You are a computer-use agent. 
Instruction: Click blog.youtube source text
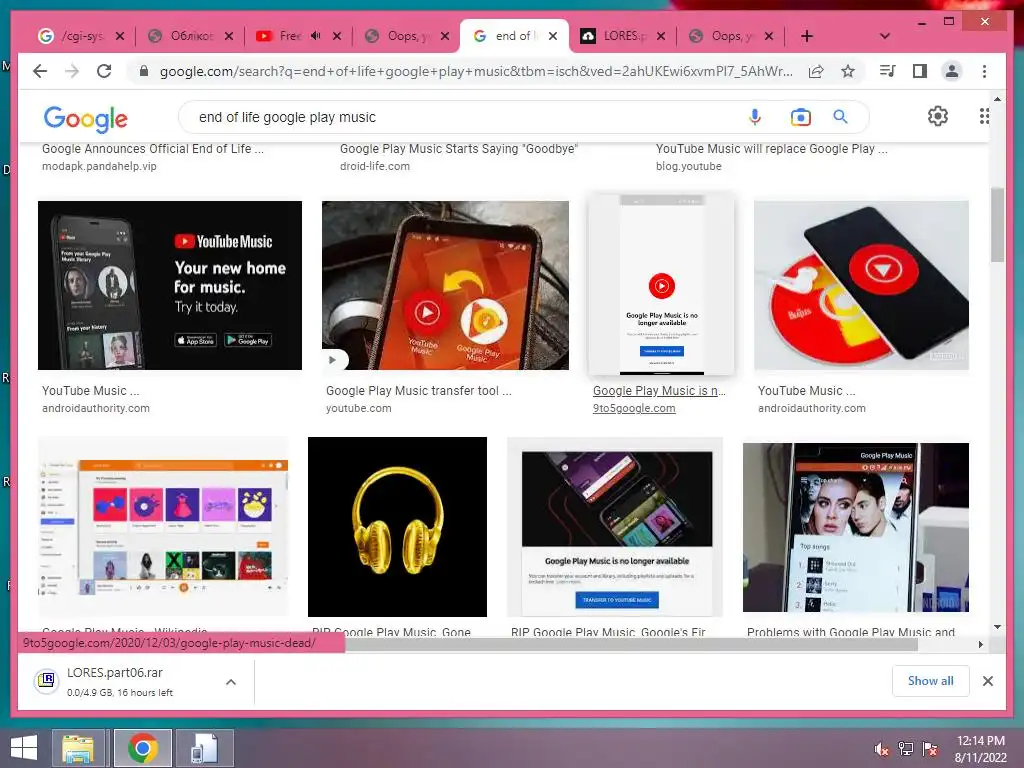point(689,167)
